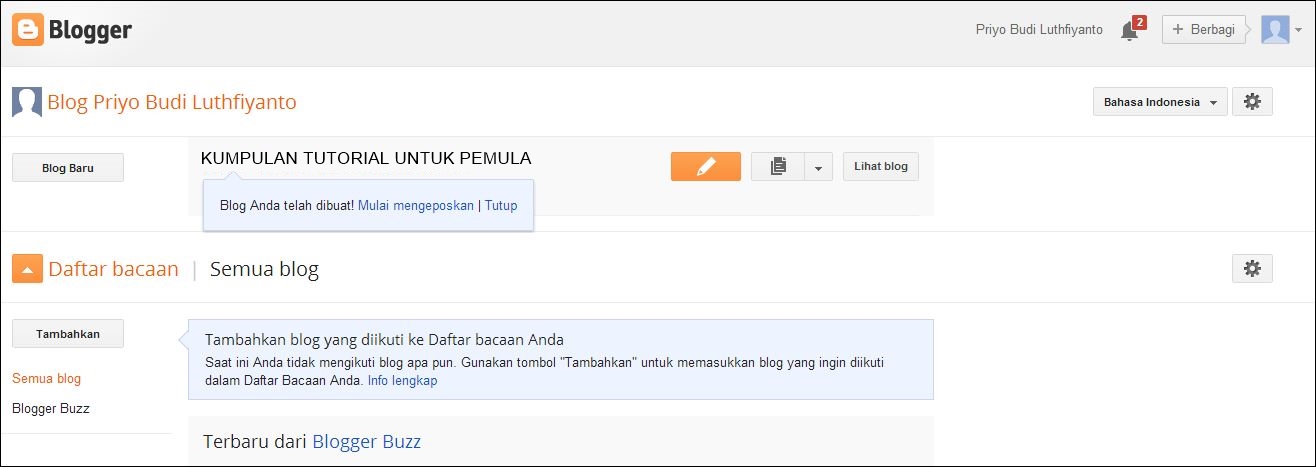Click the user name Priyo Budi Luthfiyanto

pyautogui.click(x=1039, y=30)
